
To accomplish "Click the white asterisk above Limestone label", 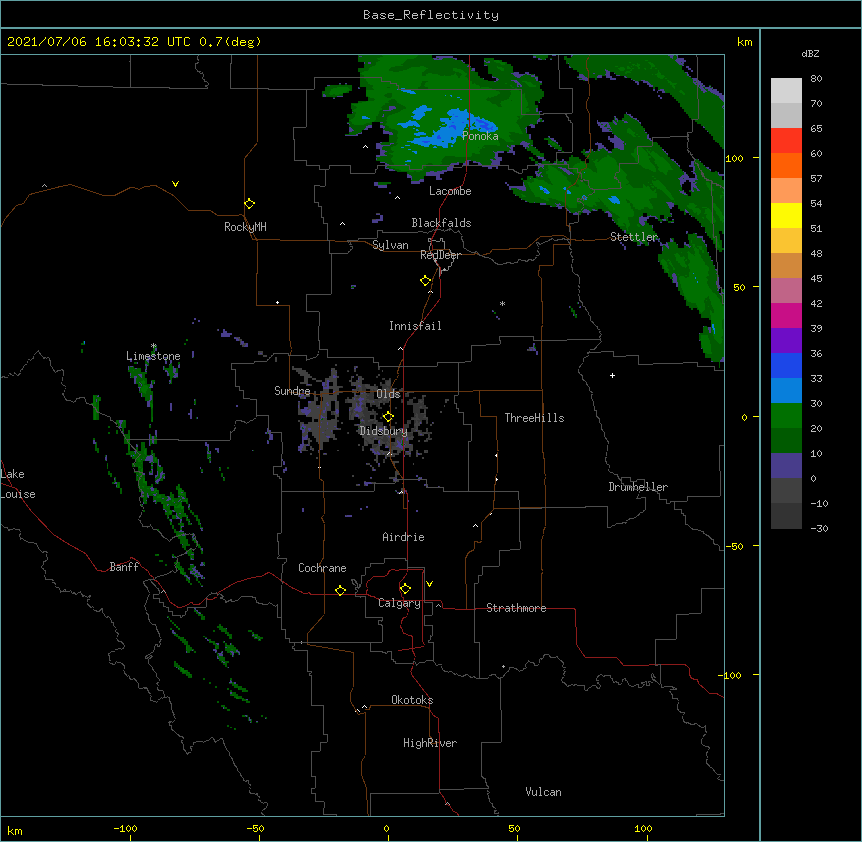I will pos(153,346).
